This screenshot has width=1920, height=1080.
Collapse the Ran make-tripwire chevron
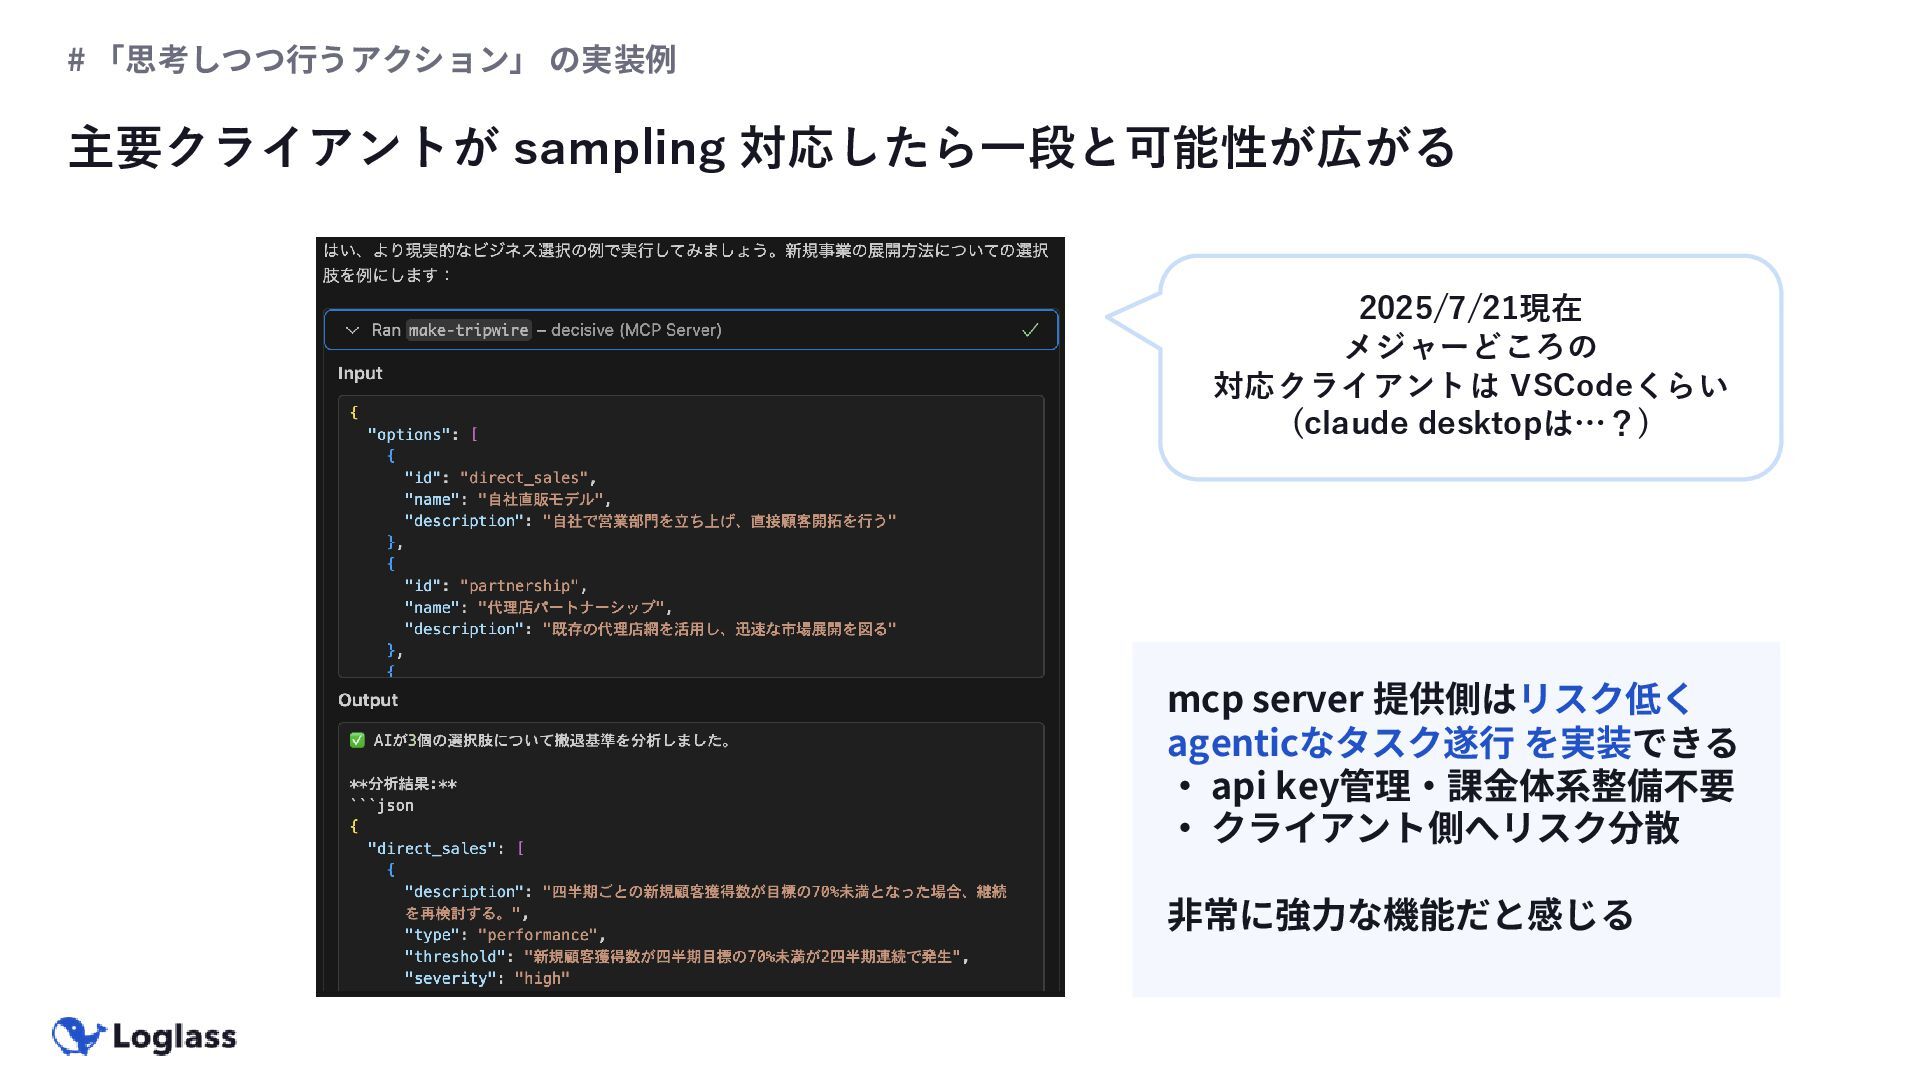pyautogui.click(x=352, y=330)
